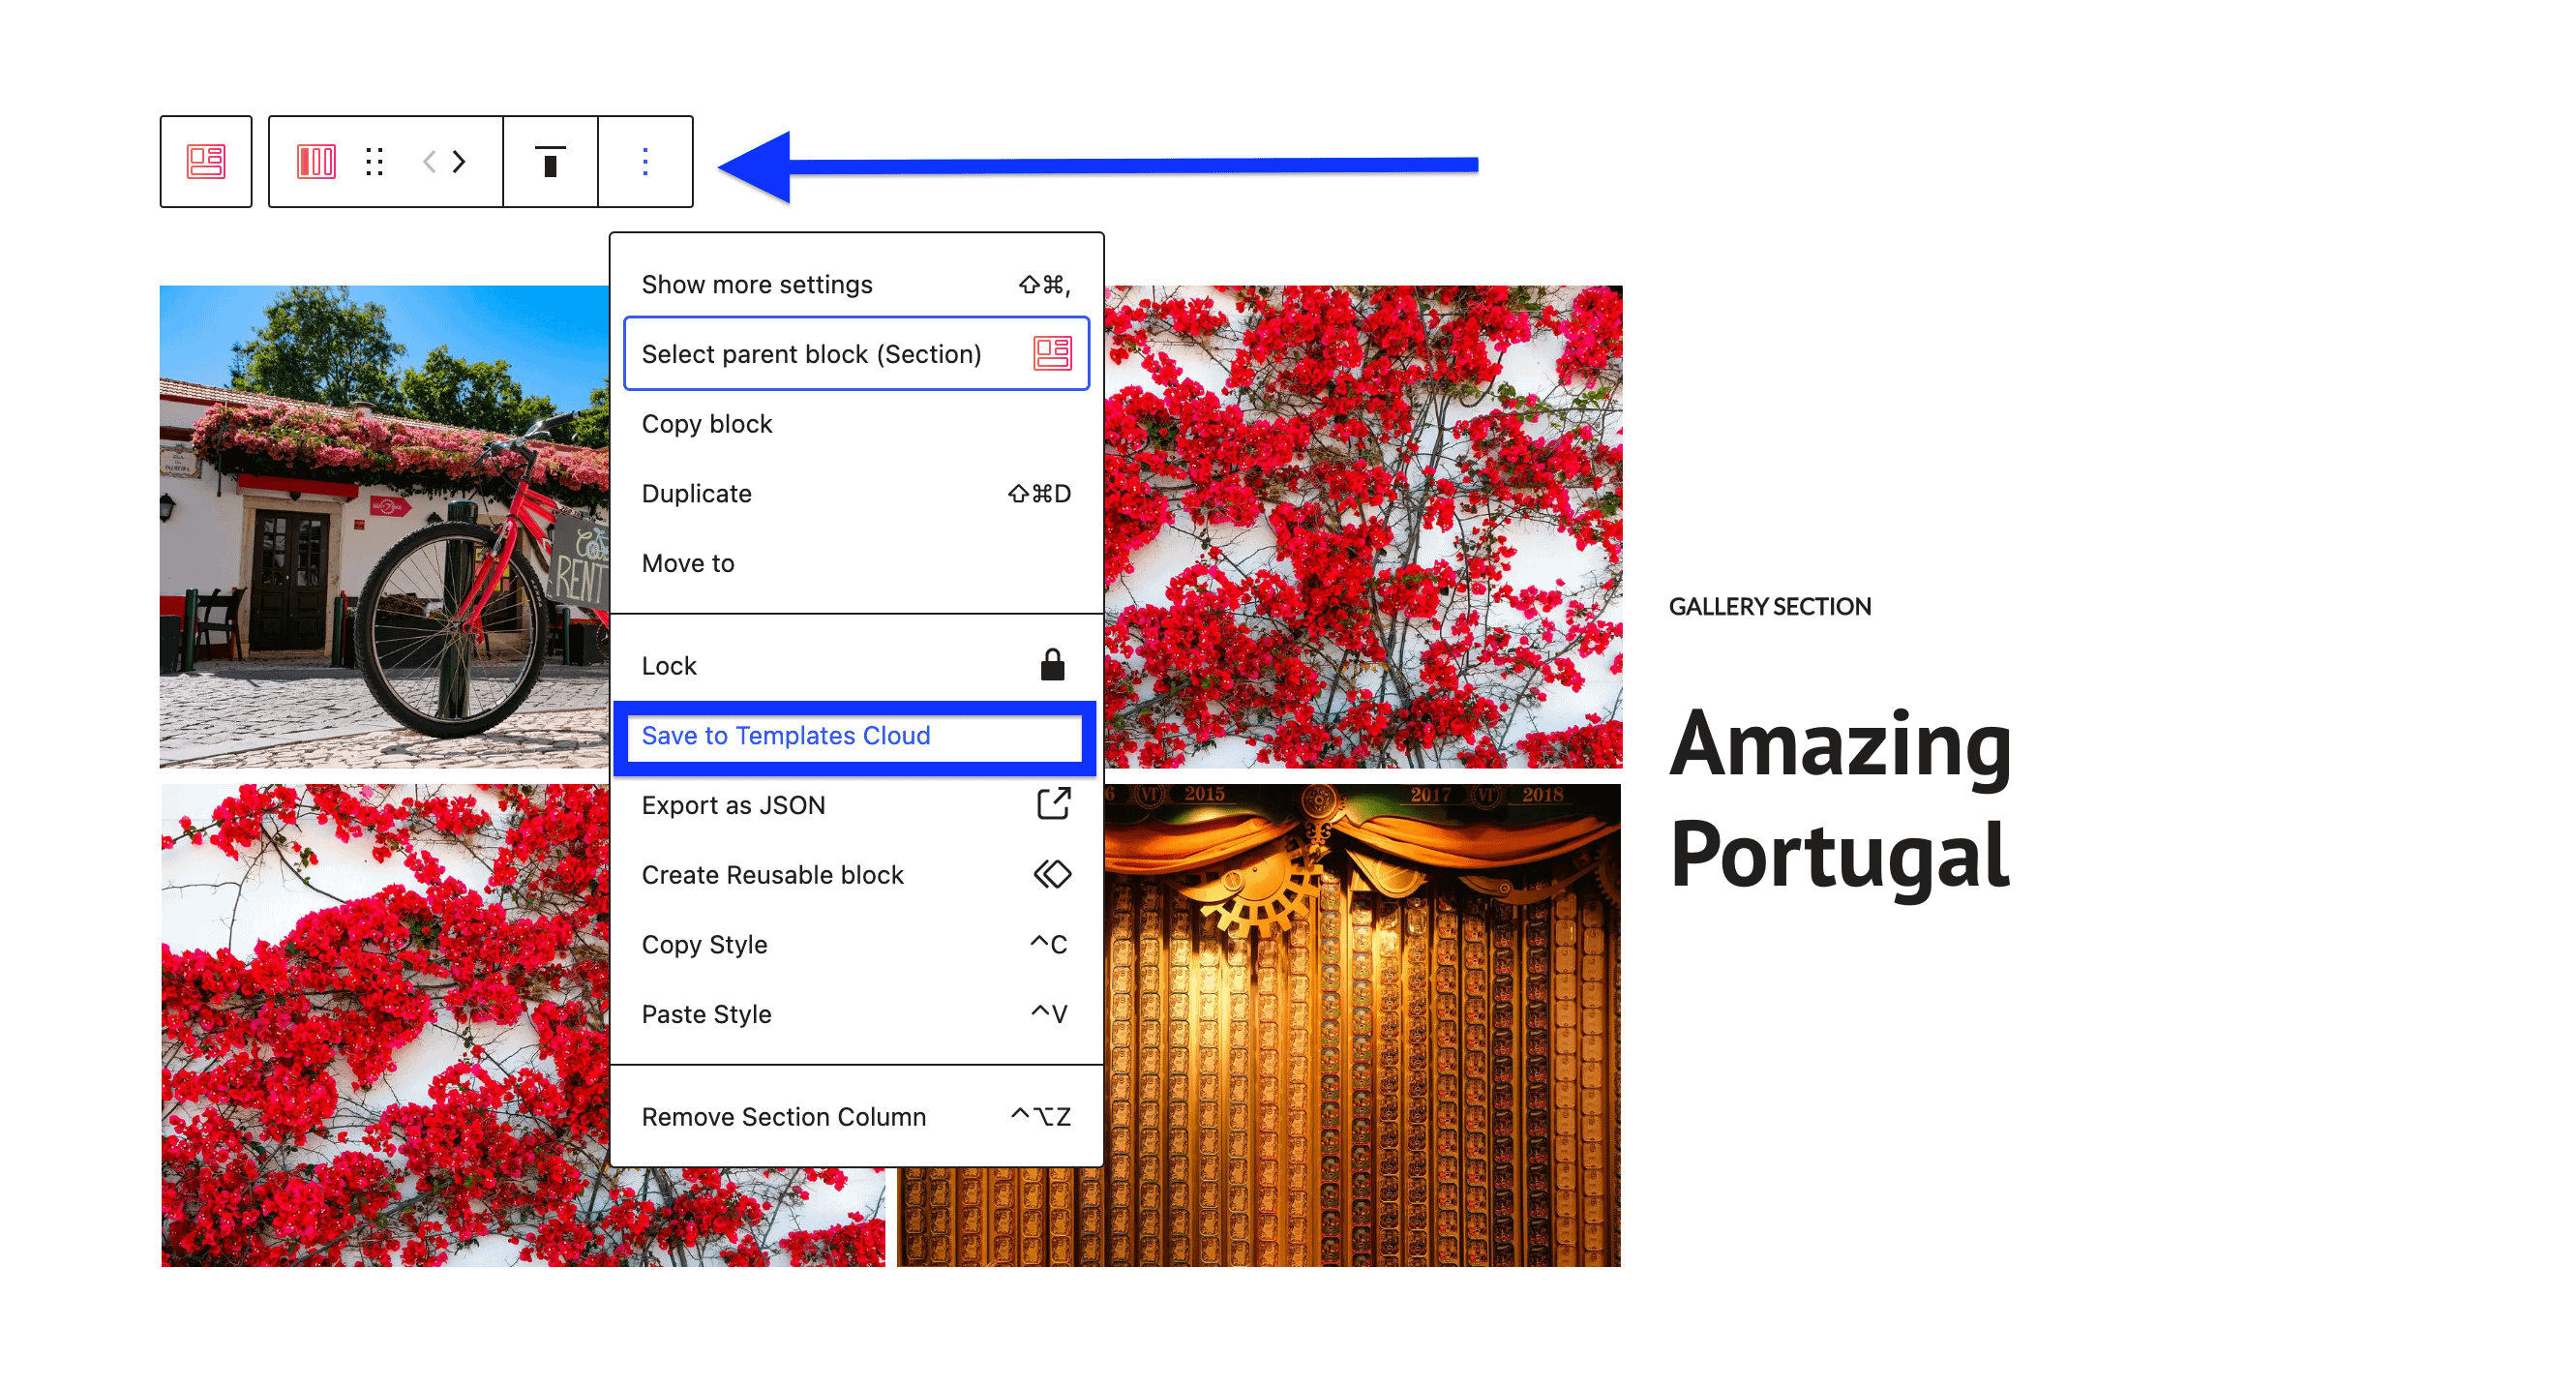
Task: Click Create Reusable block diamond icon
Action: (x=1052, y=875)
